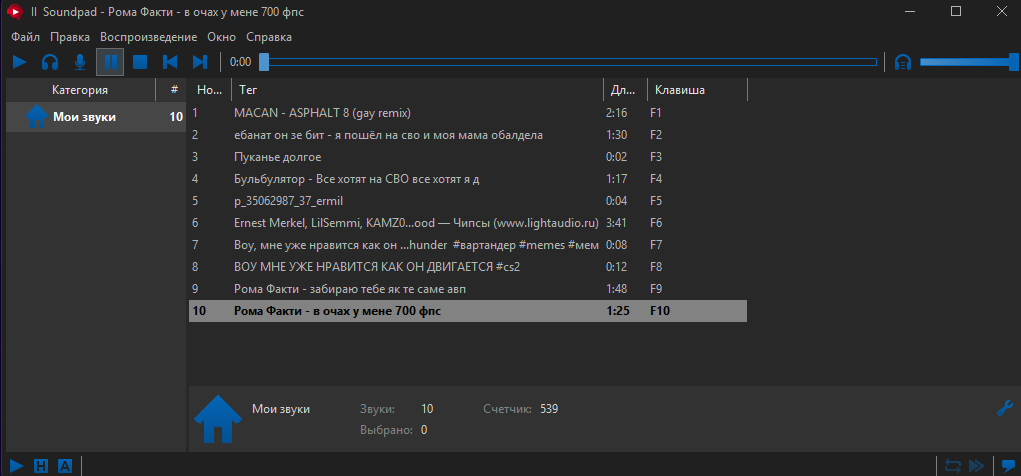Click the Дл... duration column header
Image resolution: width=1021 pixels, height=476 pixels.
point(625,90)
